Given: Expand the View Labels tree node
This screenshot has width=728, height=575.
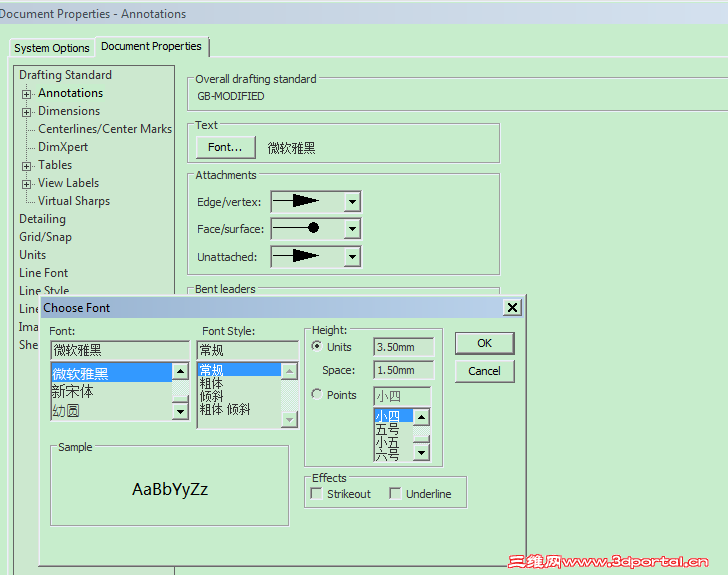Looking at the screenshot, I should click(26, 184).
